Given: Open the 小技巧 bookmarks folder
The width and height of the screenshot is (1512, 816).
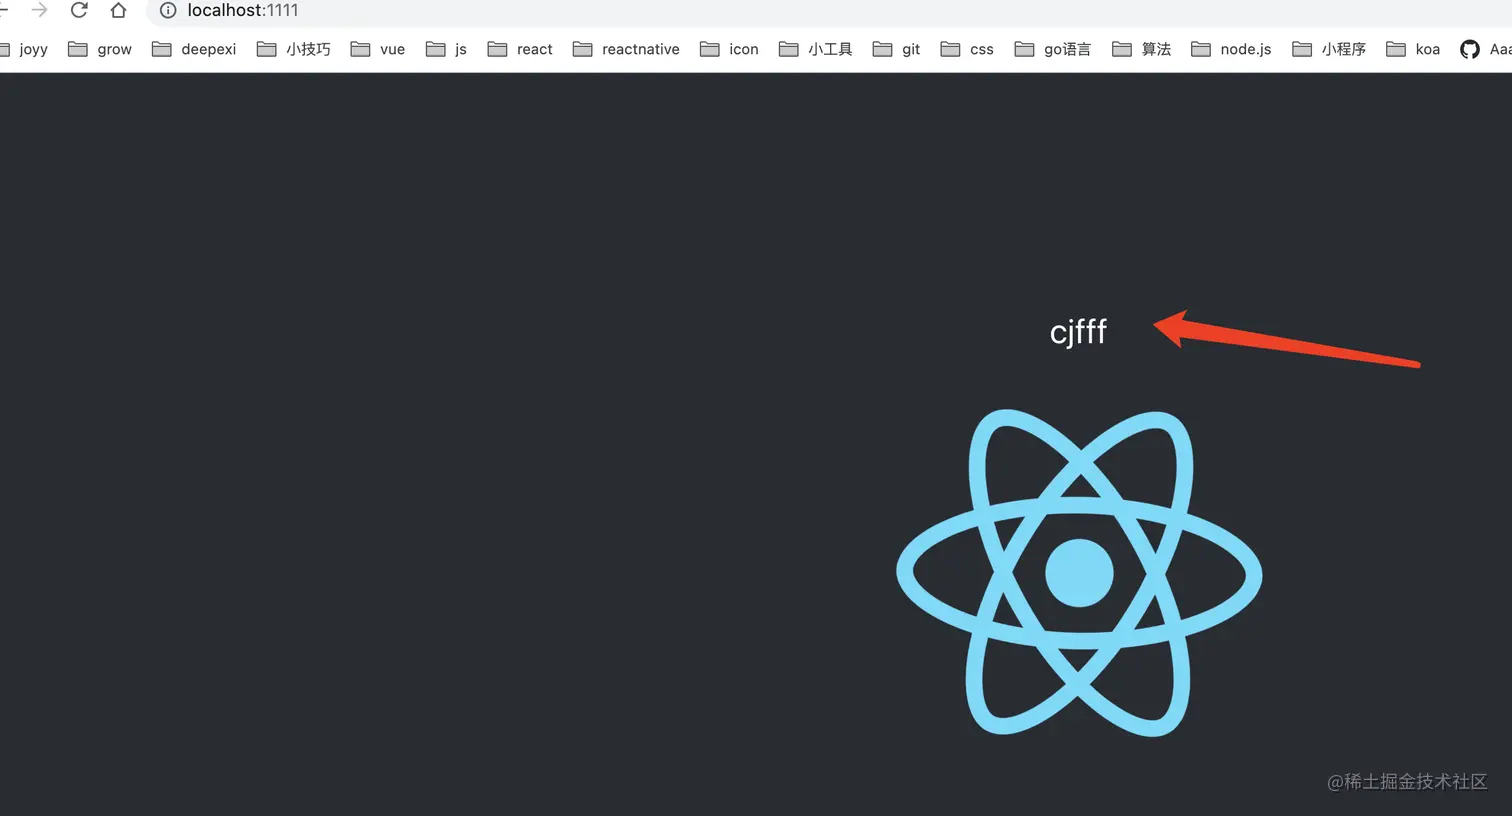Looking at the screenshot, I should tap(293, 49).
